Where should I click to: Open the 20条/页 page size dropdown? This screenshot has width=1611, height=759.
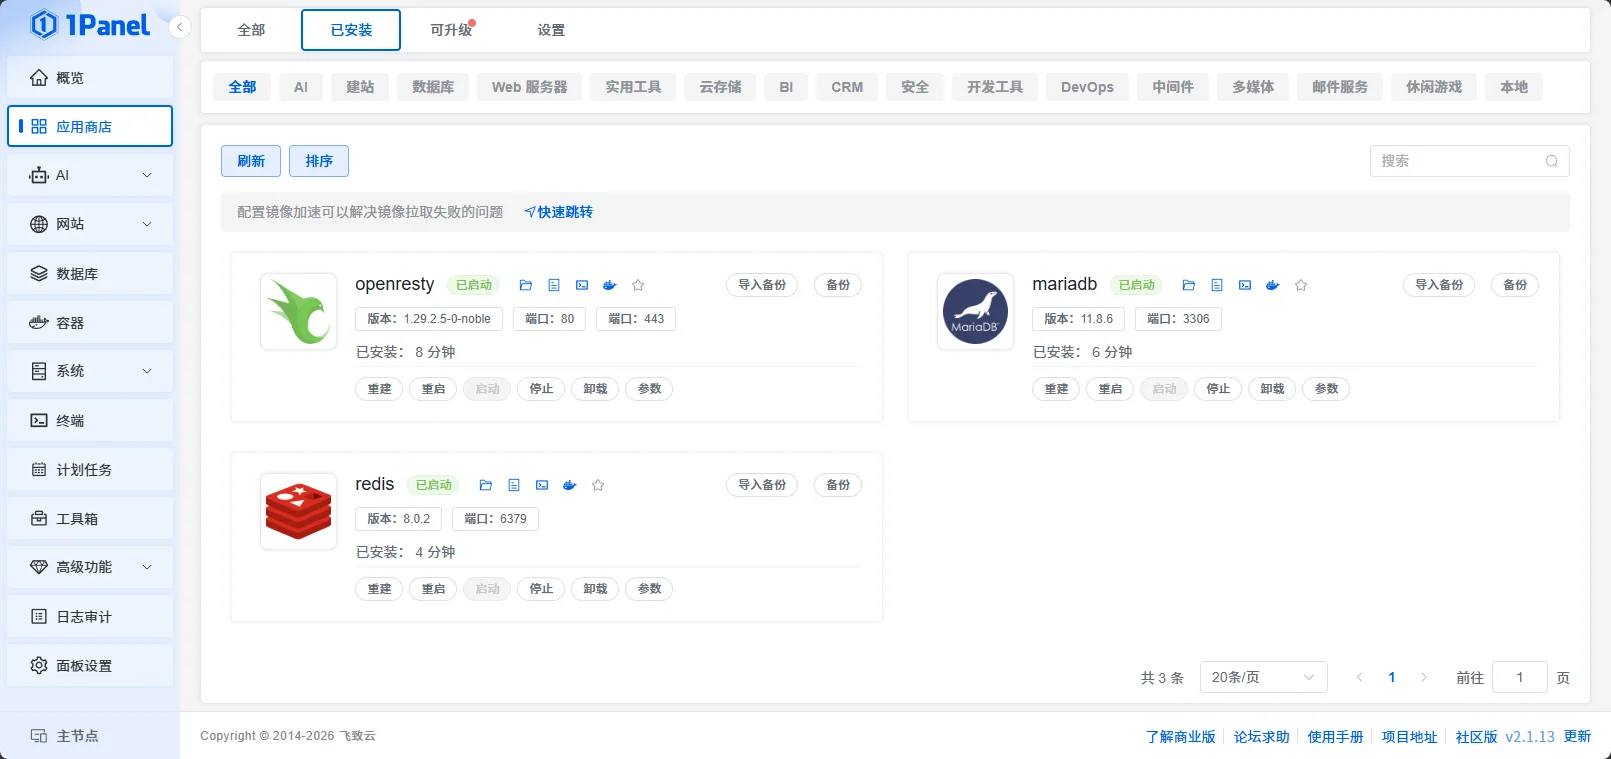click(1263, 677)
